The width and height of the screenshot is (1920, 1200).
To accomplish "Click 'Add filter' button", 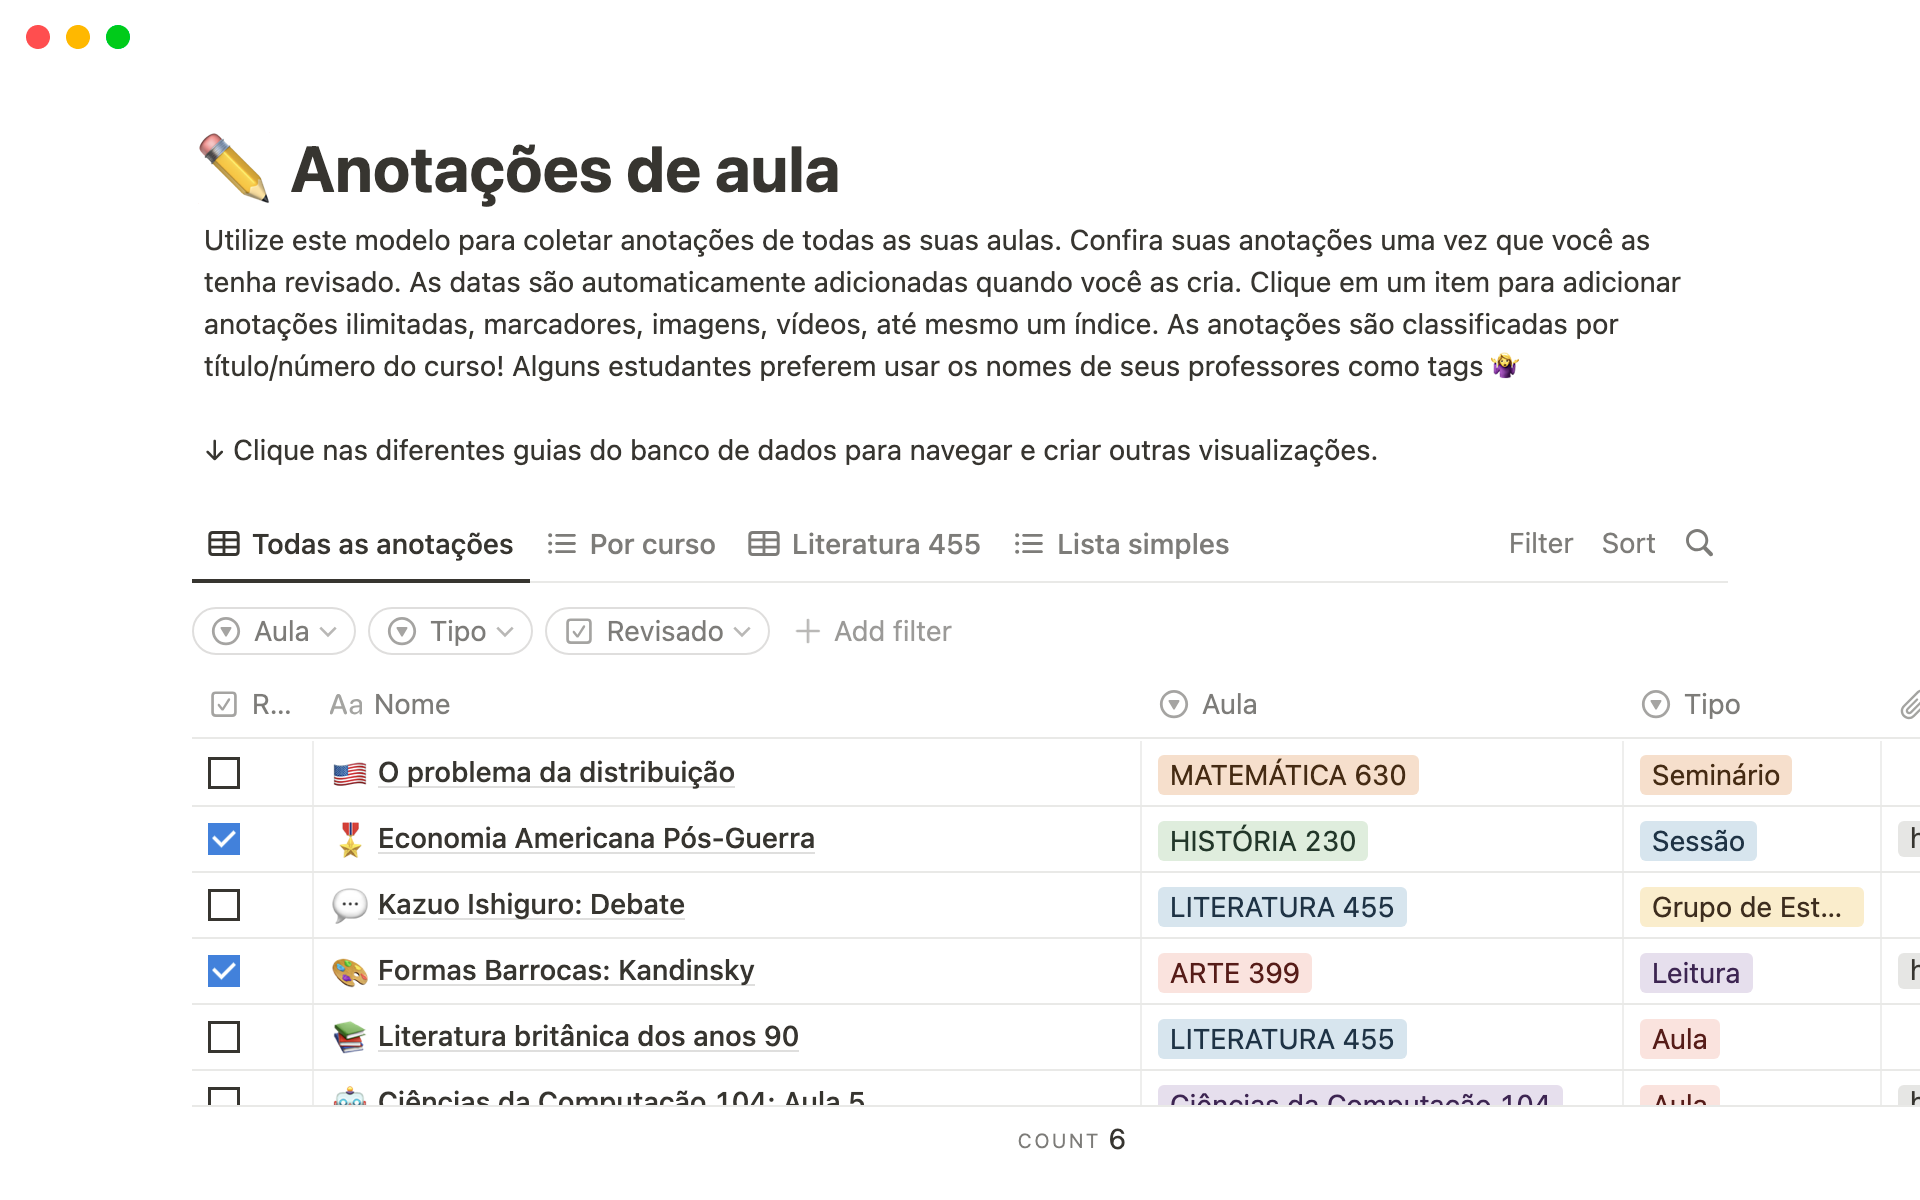I will (x=874, y=632).
